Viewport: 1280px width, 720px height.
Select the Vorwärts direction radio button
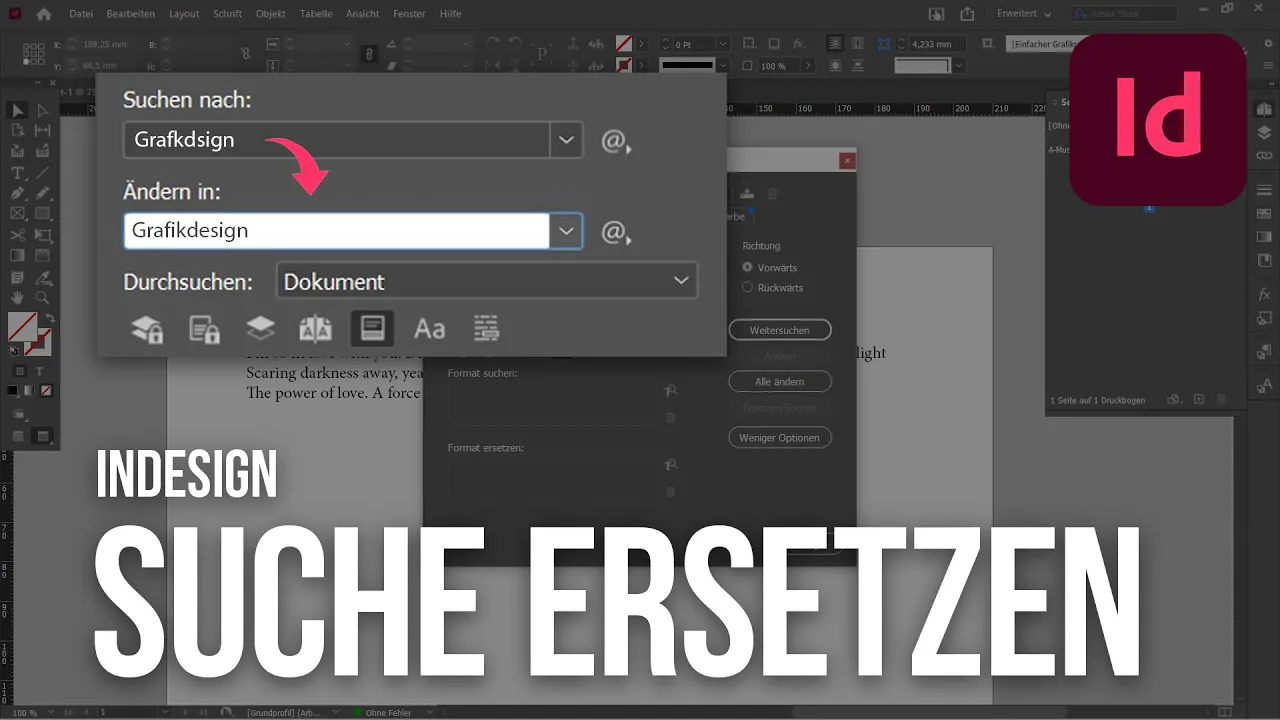point(747,267)
